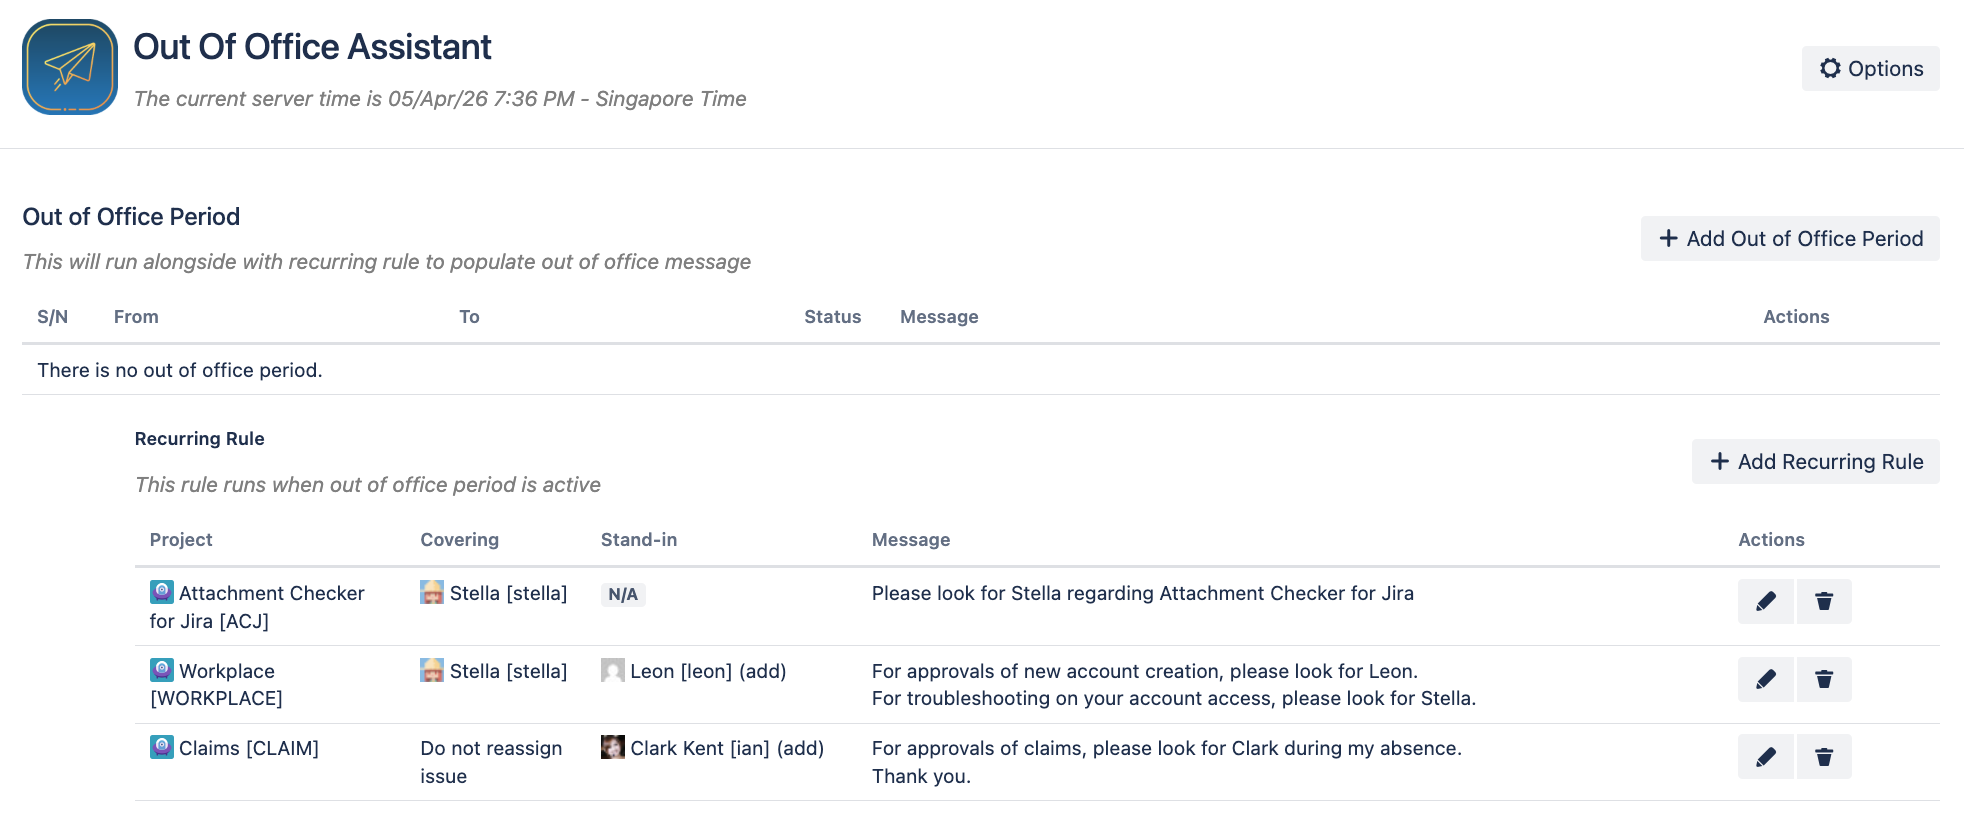
Task: Delete the Claims recurring rule
Action: (x=1824, y=757)
